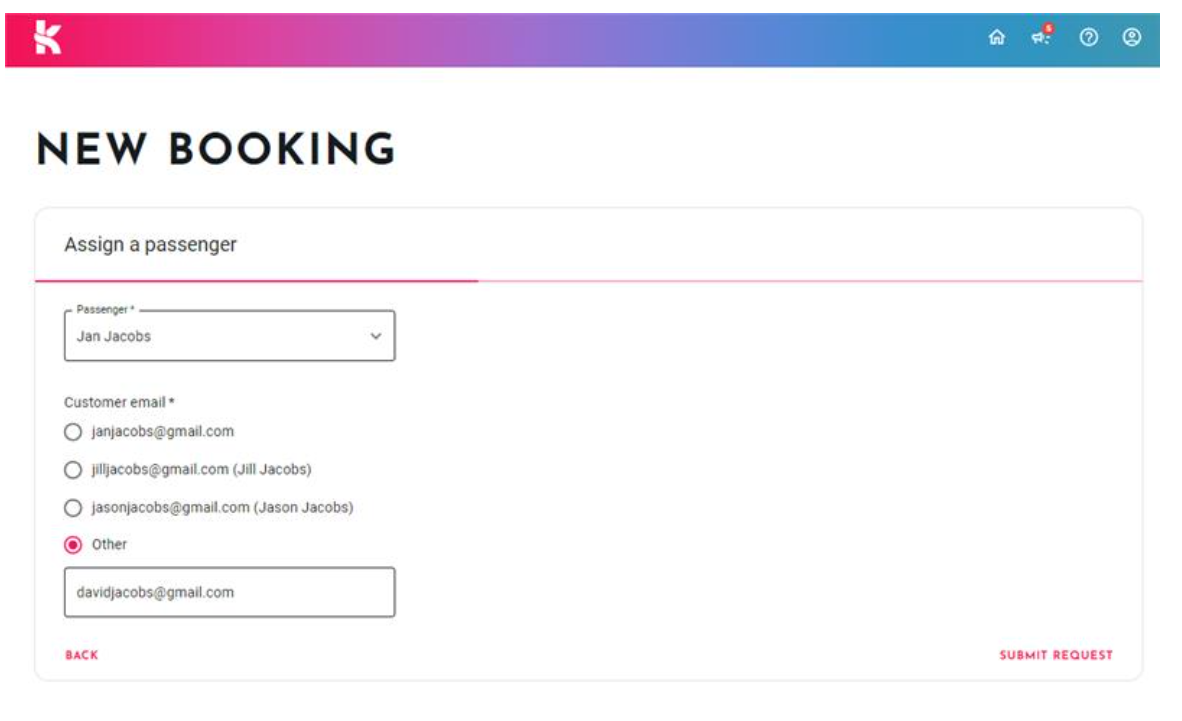Open the Jan Jacobs passenger combo box

tap(229, 336)
